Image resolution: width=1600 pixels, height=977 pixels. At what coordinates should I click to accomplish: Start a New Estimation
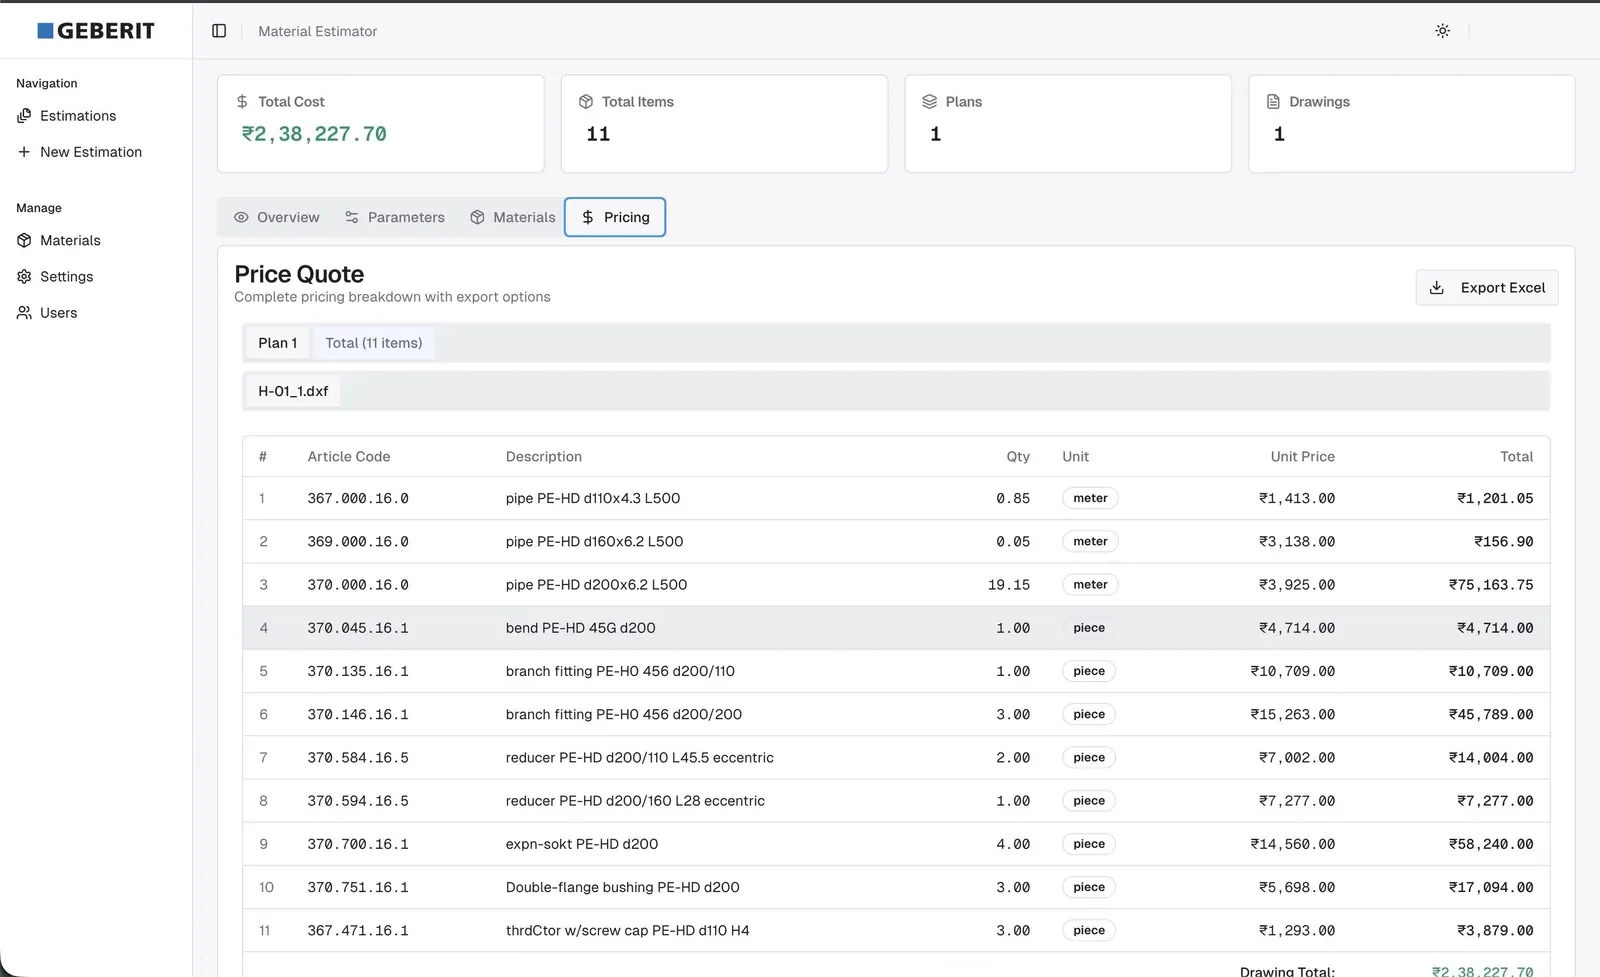click(x=91, y=152)
